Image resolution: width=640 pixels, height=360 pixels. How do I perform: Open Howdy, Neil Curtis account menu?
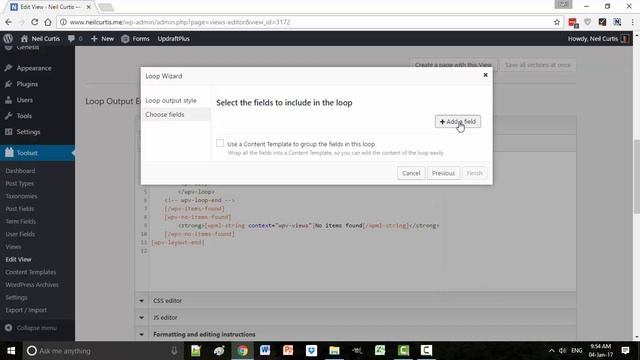[x=598, y=39]
